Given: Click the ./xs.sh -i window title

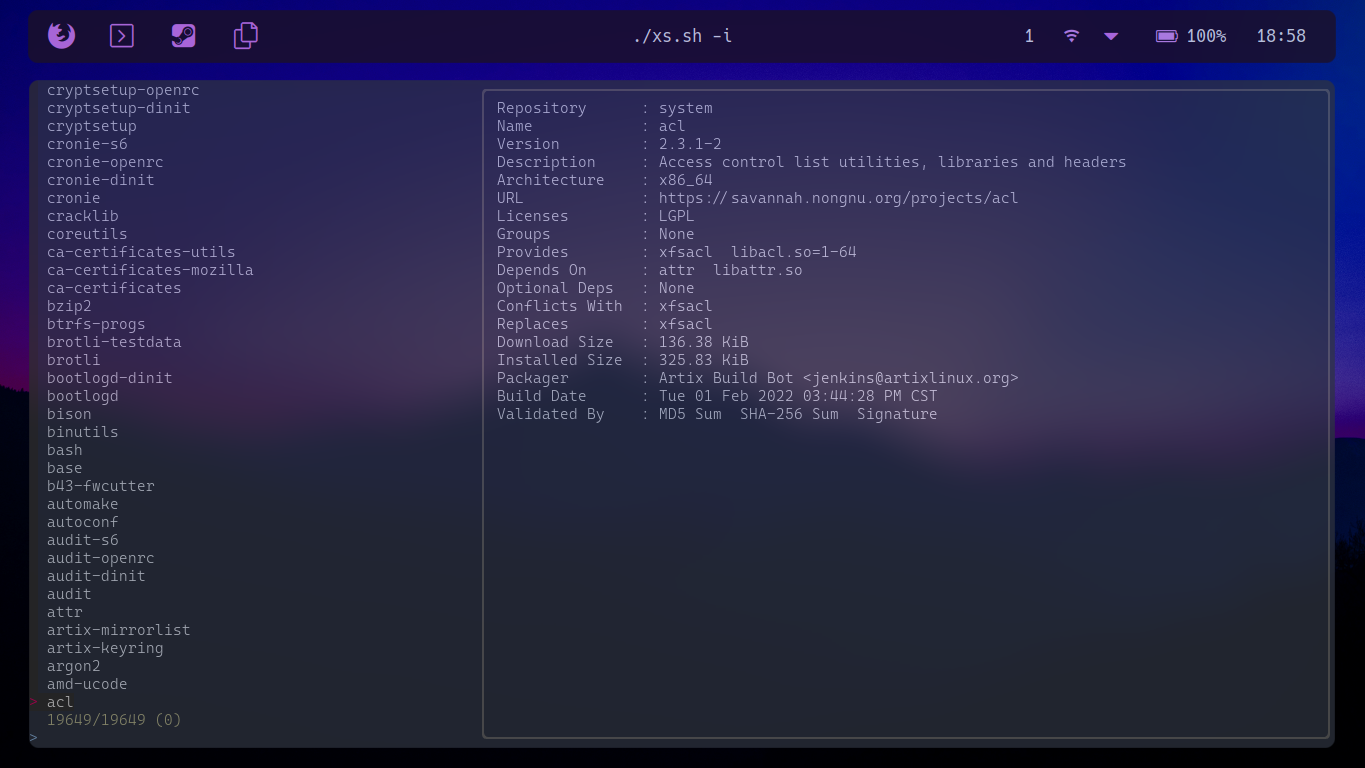Looking at the screenshot, I should [683, 35].
